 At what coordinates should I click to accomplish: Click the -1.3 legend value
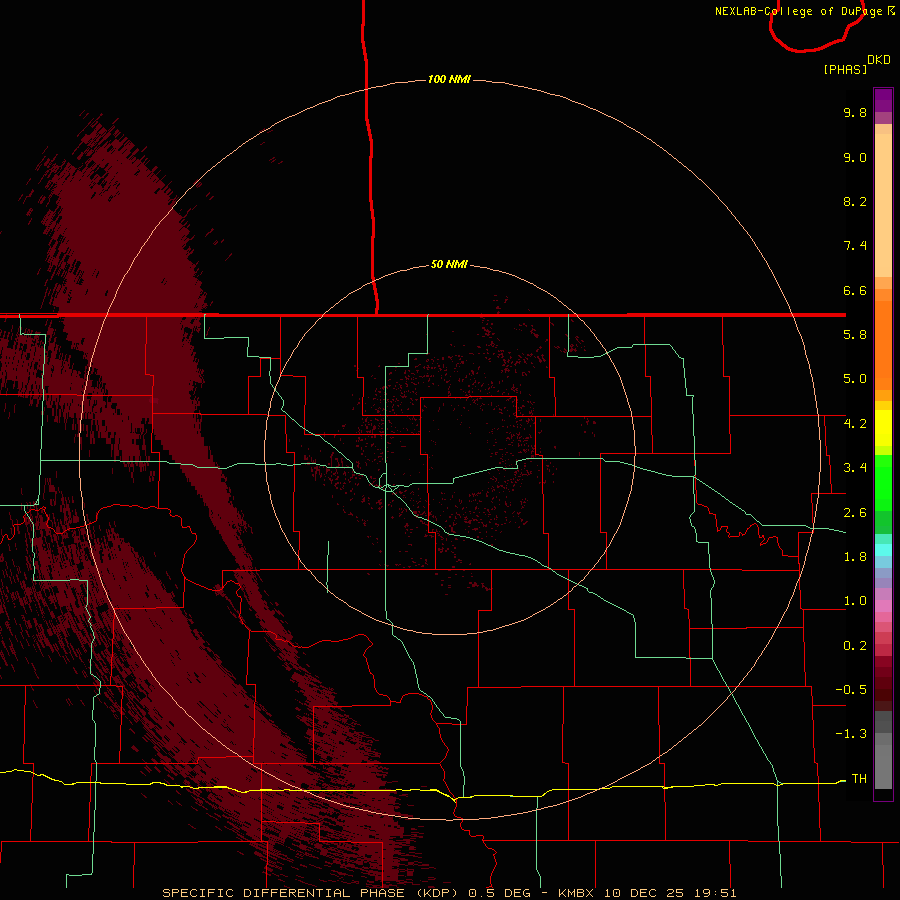[x=851, y=734]
